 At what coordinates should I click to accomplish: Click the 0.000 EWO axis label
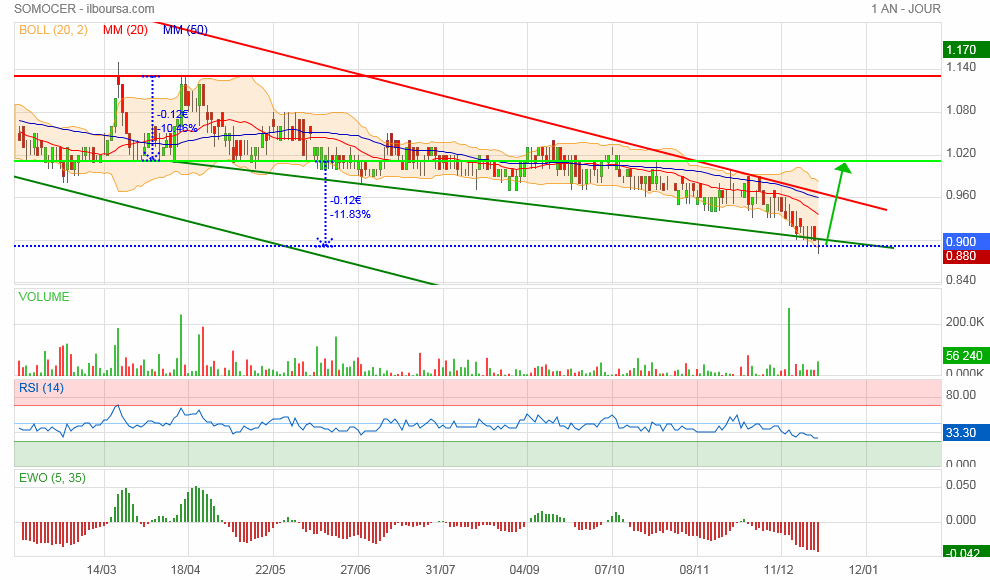960,520
